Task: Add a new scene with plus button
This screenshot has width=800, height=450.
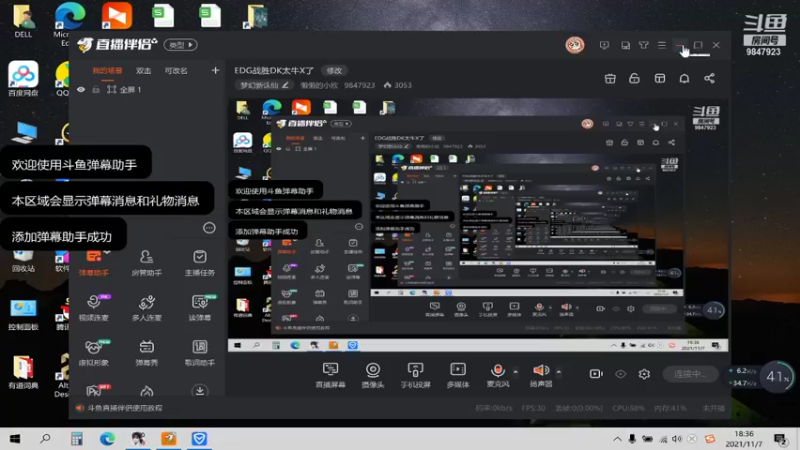Action: 215,70
